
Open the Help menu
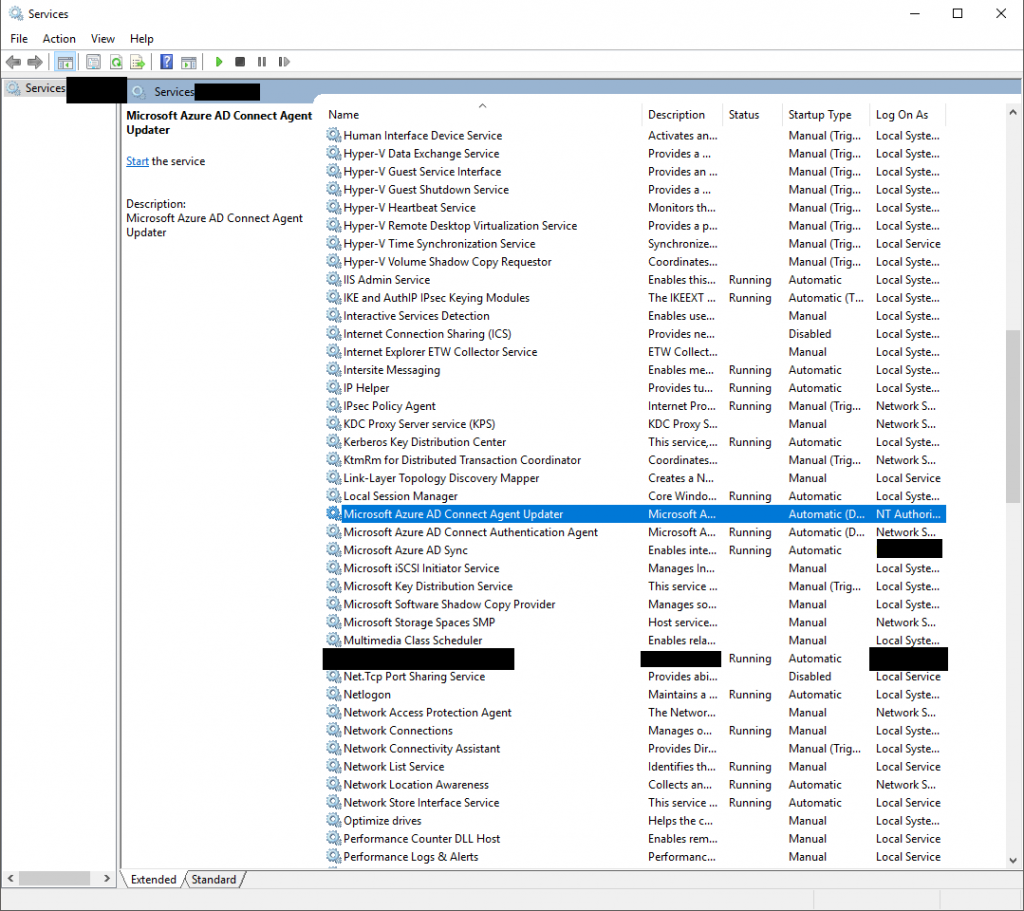pyautogui.click(x=141, y=39)
